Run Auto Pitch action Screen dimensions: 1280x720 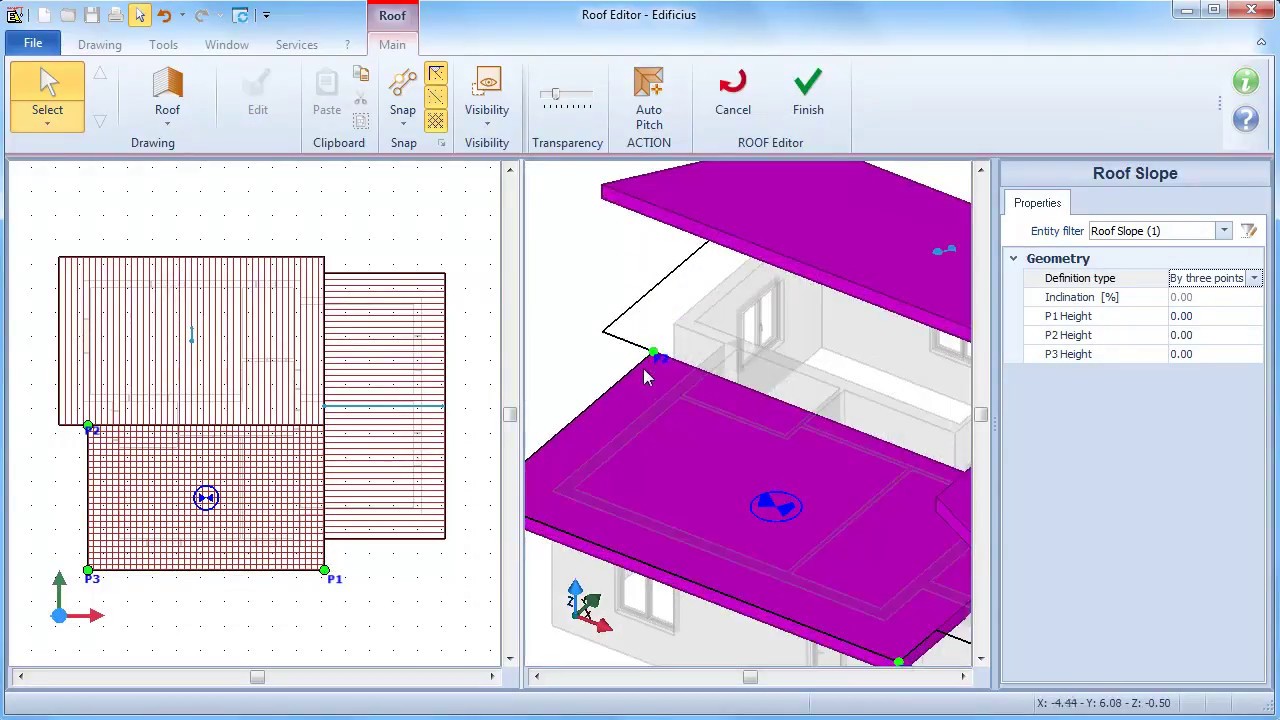click(649, 98)
